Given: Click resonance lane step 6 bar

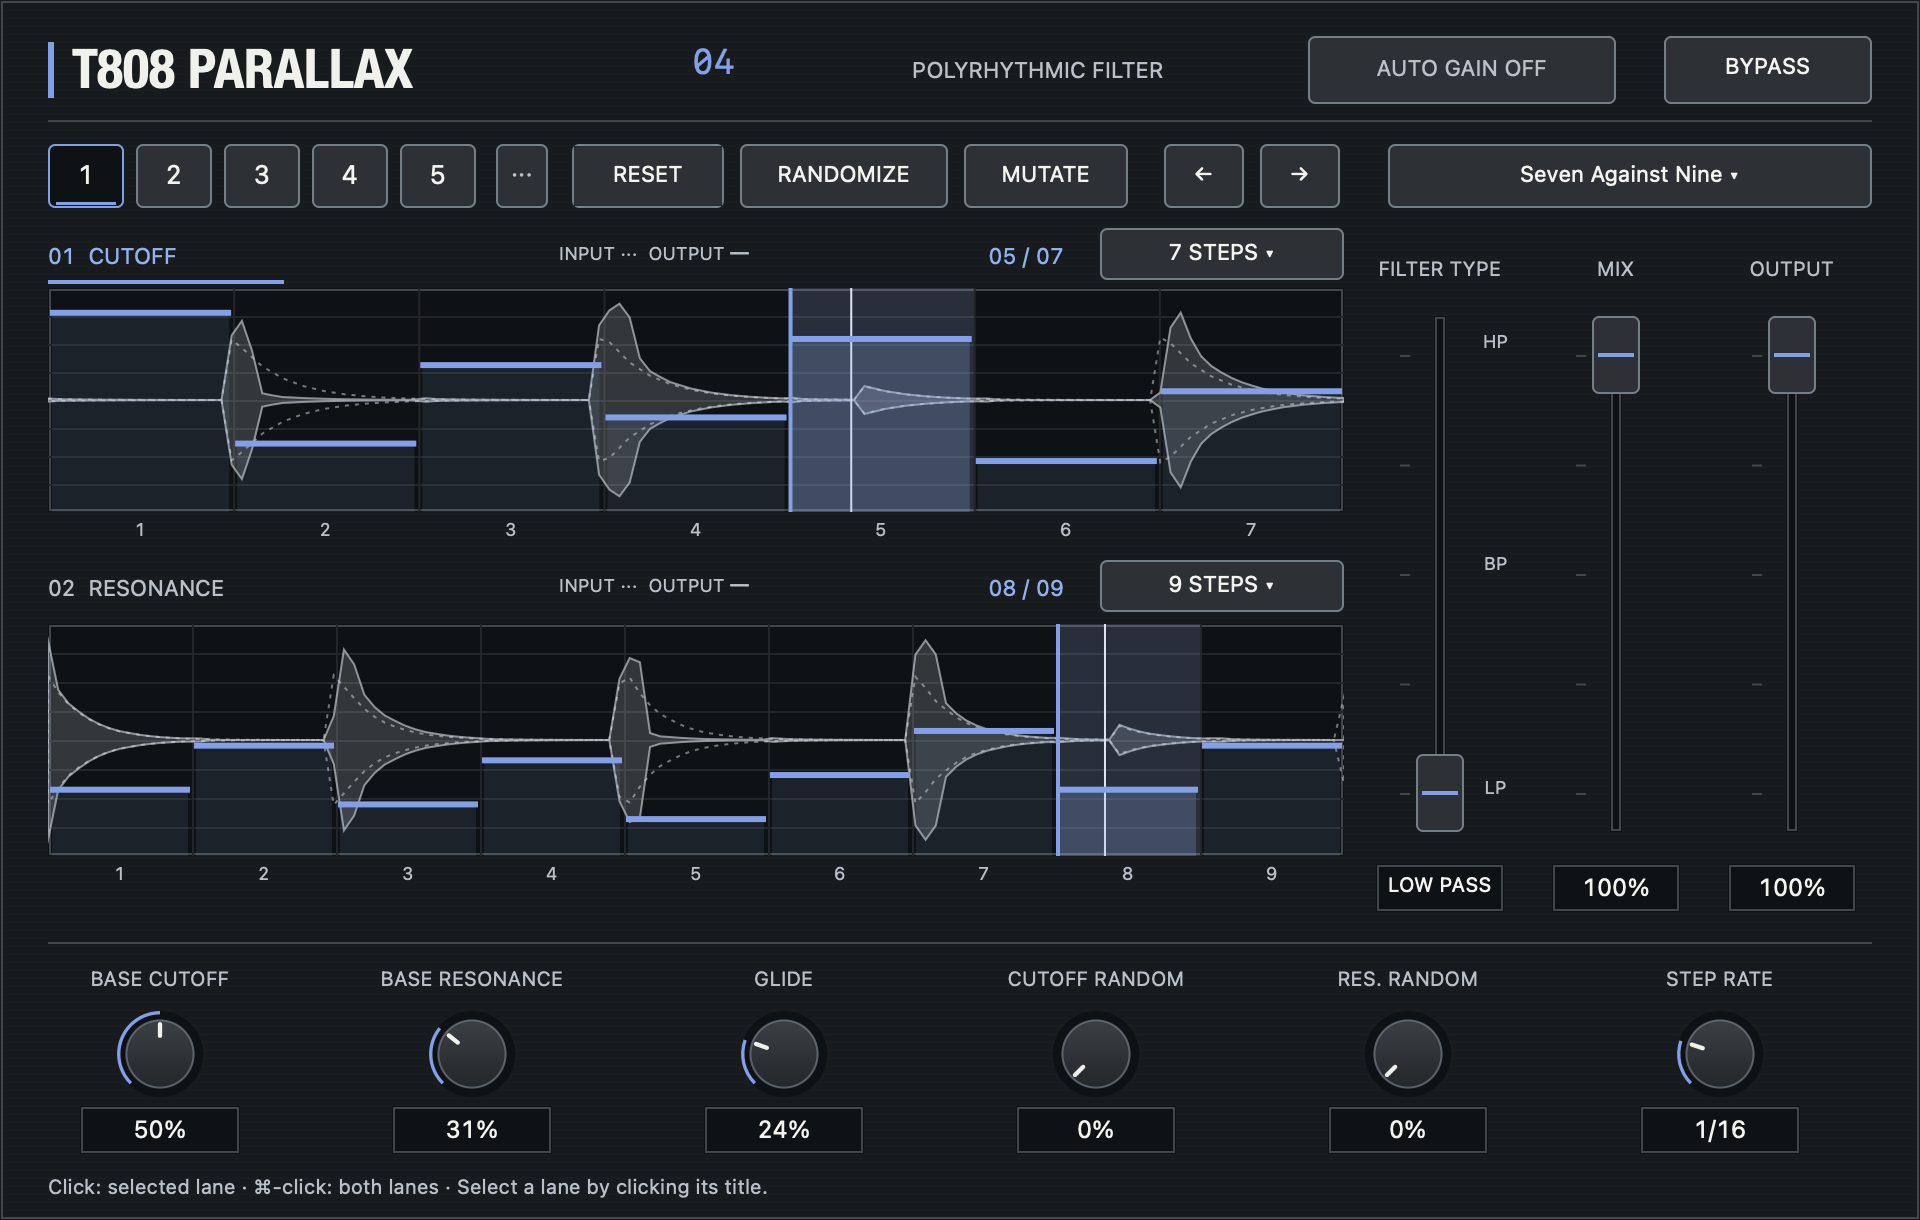Looking at the screenshot, I should pyautogui.click(x=840, y=775).
